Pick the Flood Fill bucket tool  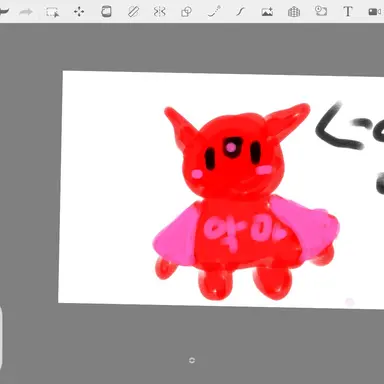pos(106,12)
